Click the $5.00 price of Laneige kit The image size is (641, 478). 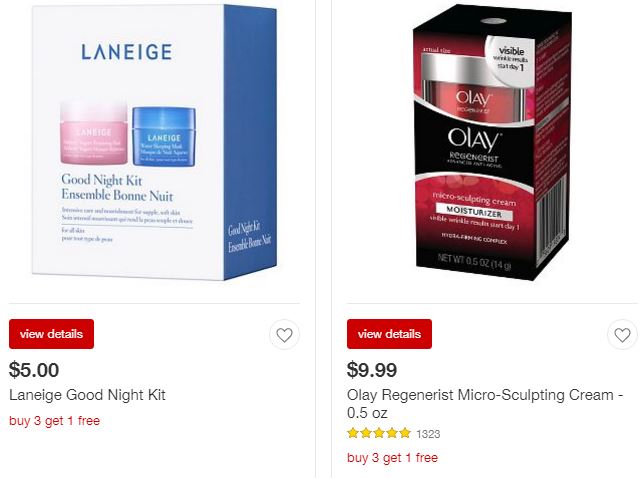[34, 370]
